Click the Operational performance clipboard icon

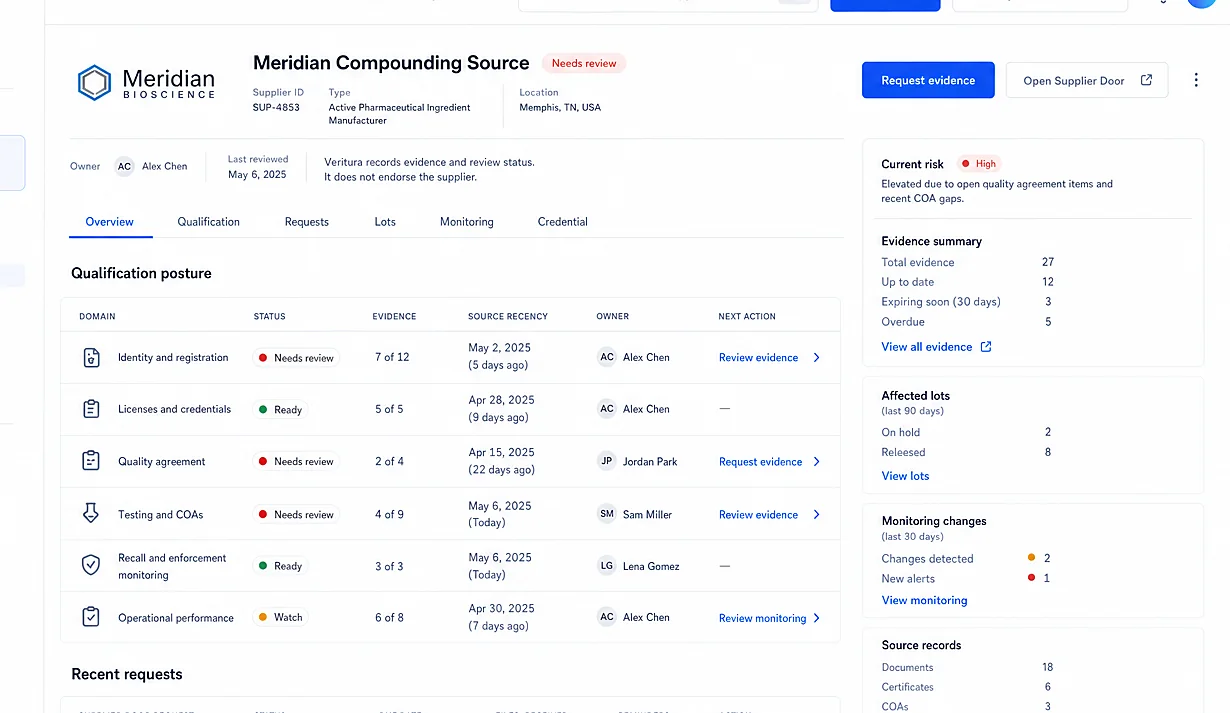coord(91,617)
